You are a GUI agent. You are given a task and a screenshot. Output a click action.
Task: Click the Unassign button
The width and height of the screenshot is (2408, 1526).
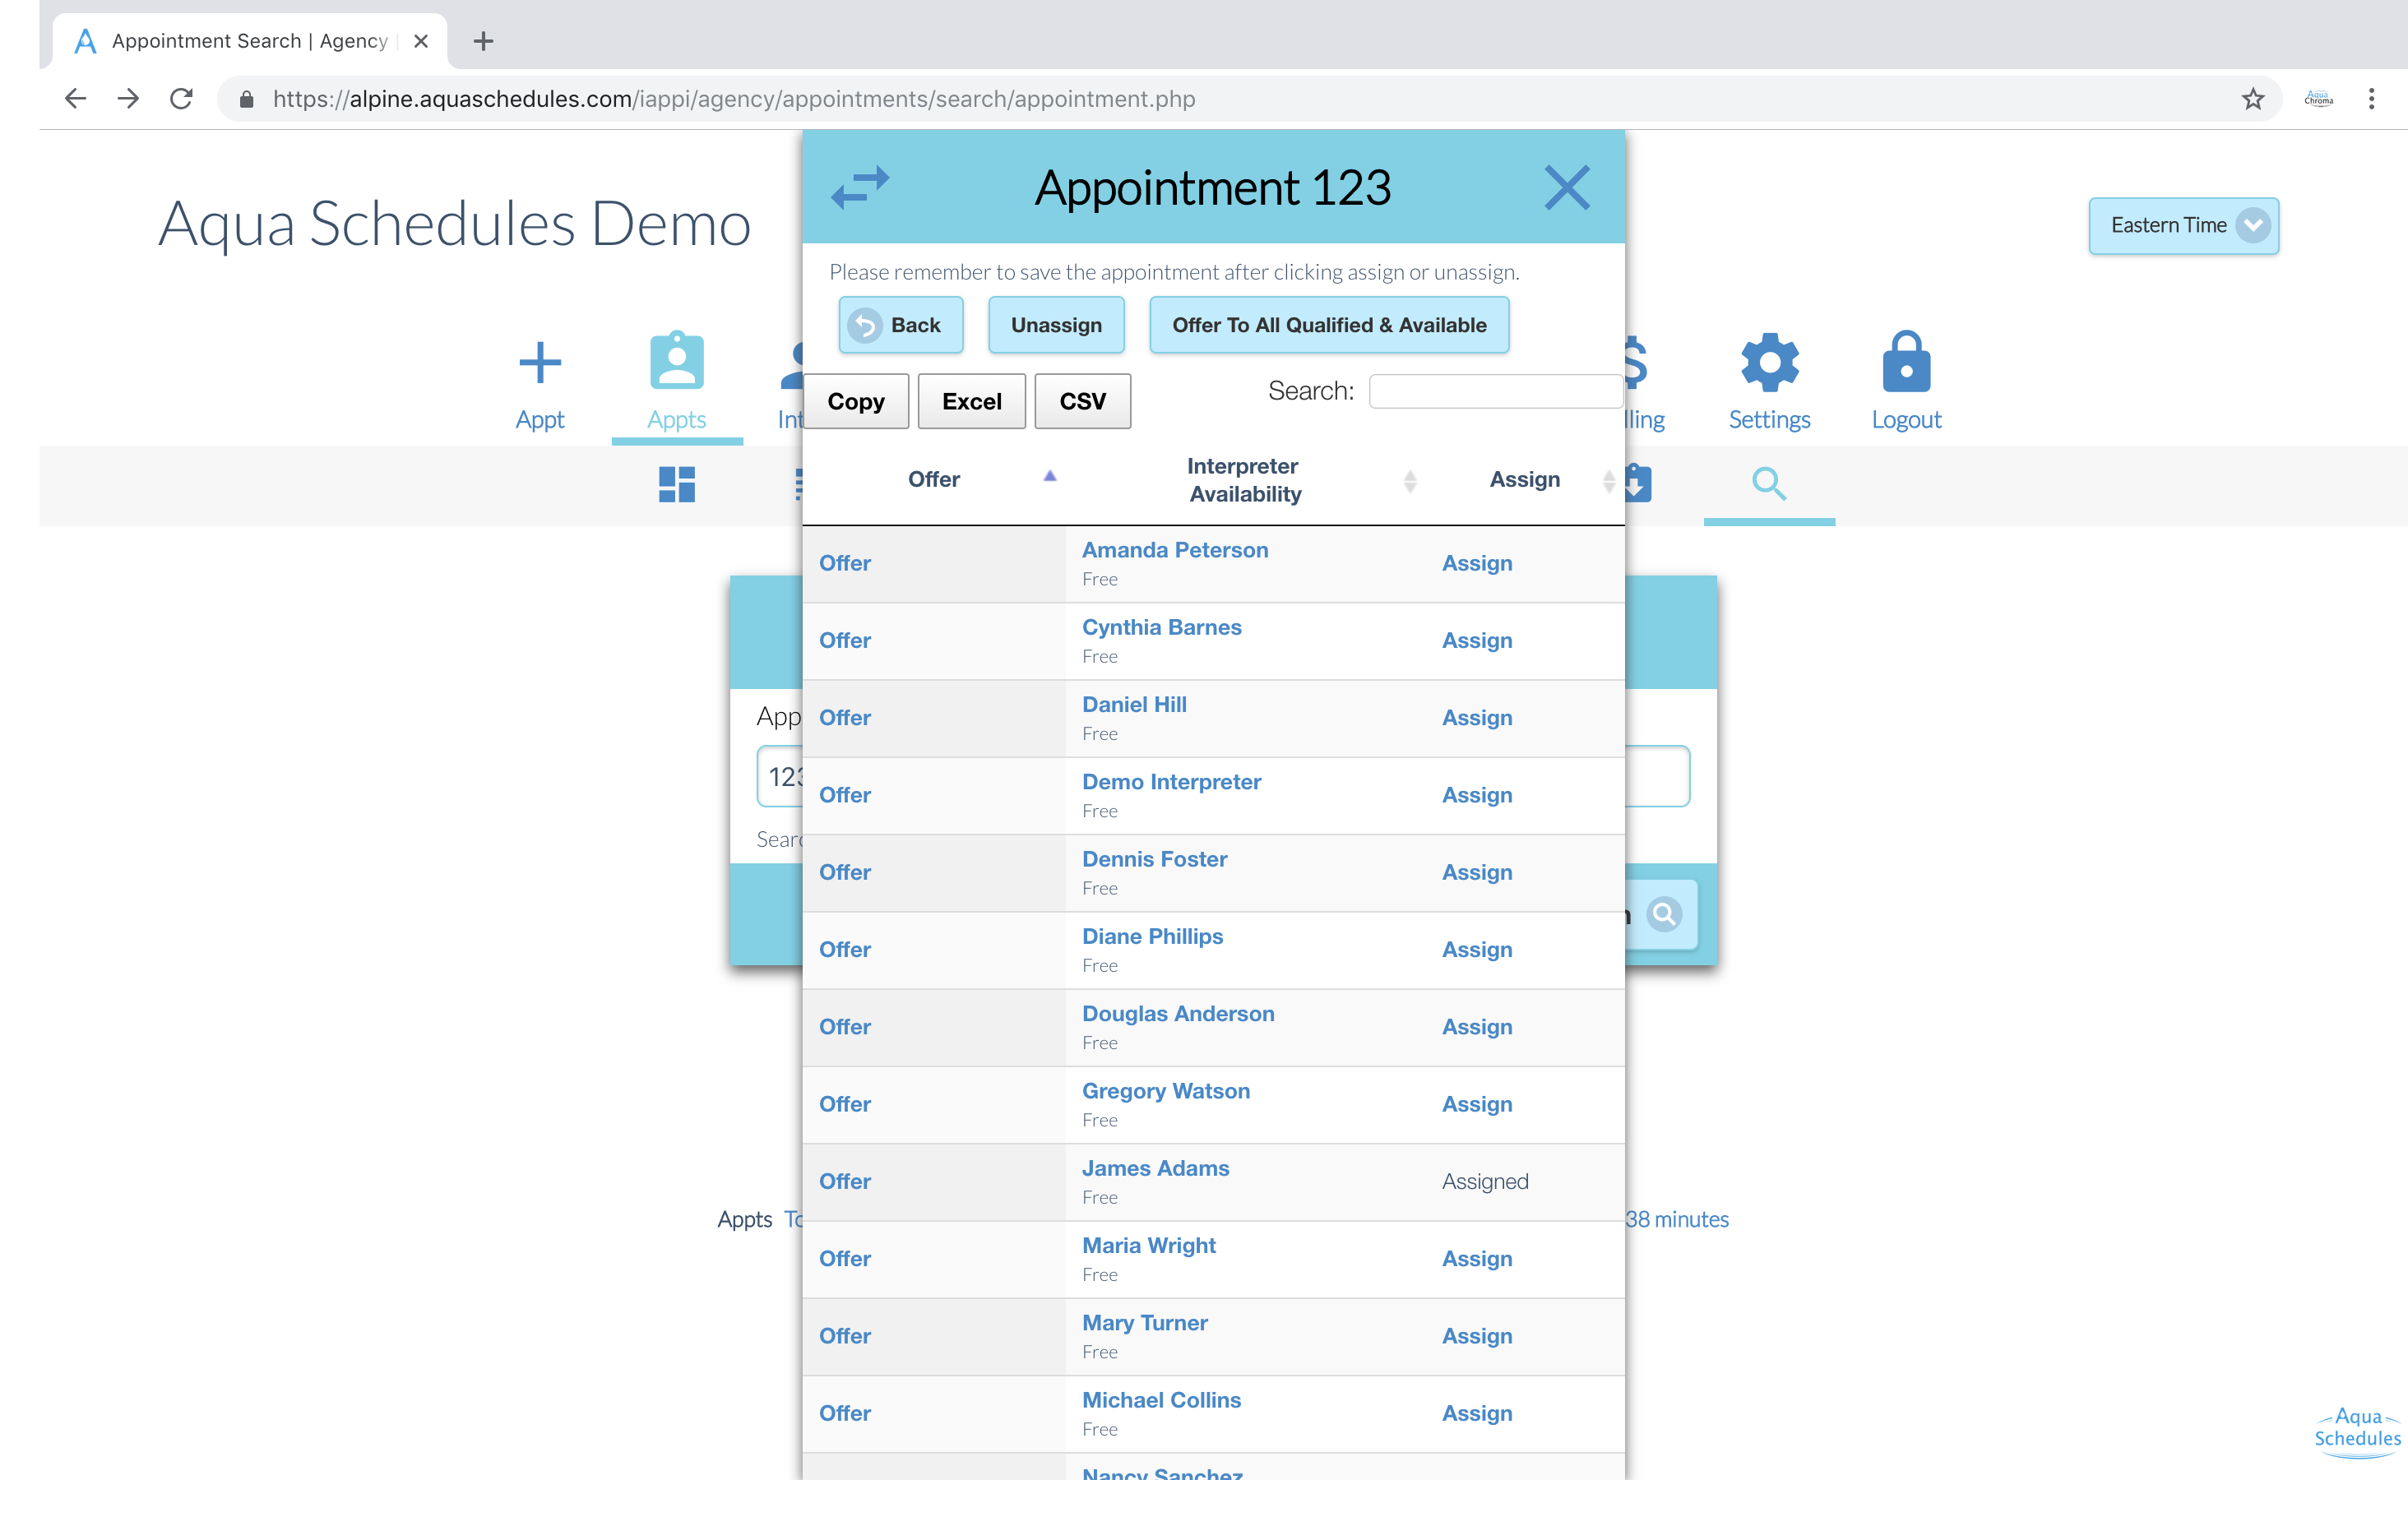pos(1056,325)
